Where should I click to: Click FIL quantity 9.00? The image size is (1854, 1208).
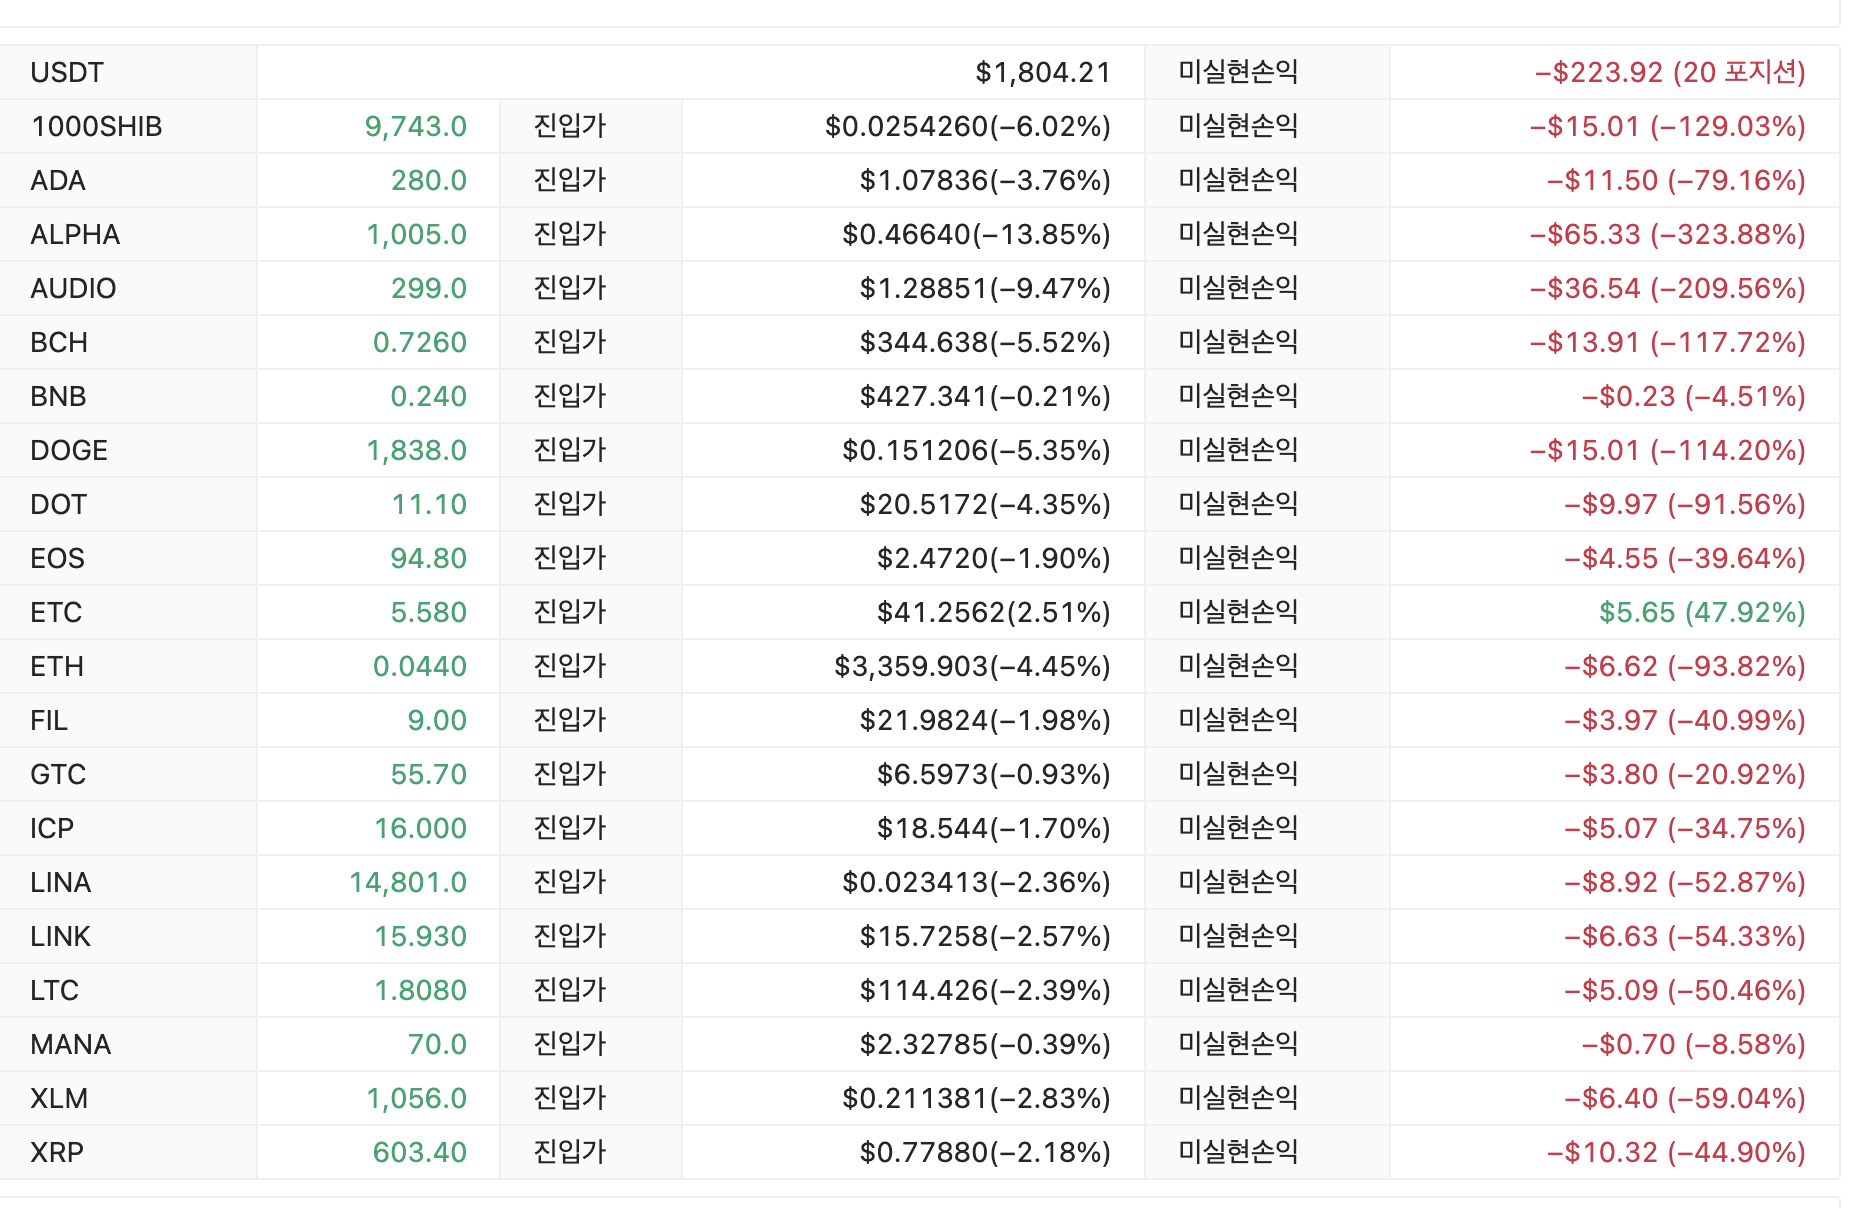[437, 721]
